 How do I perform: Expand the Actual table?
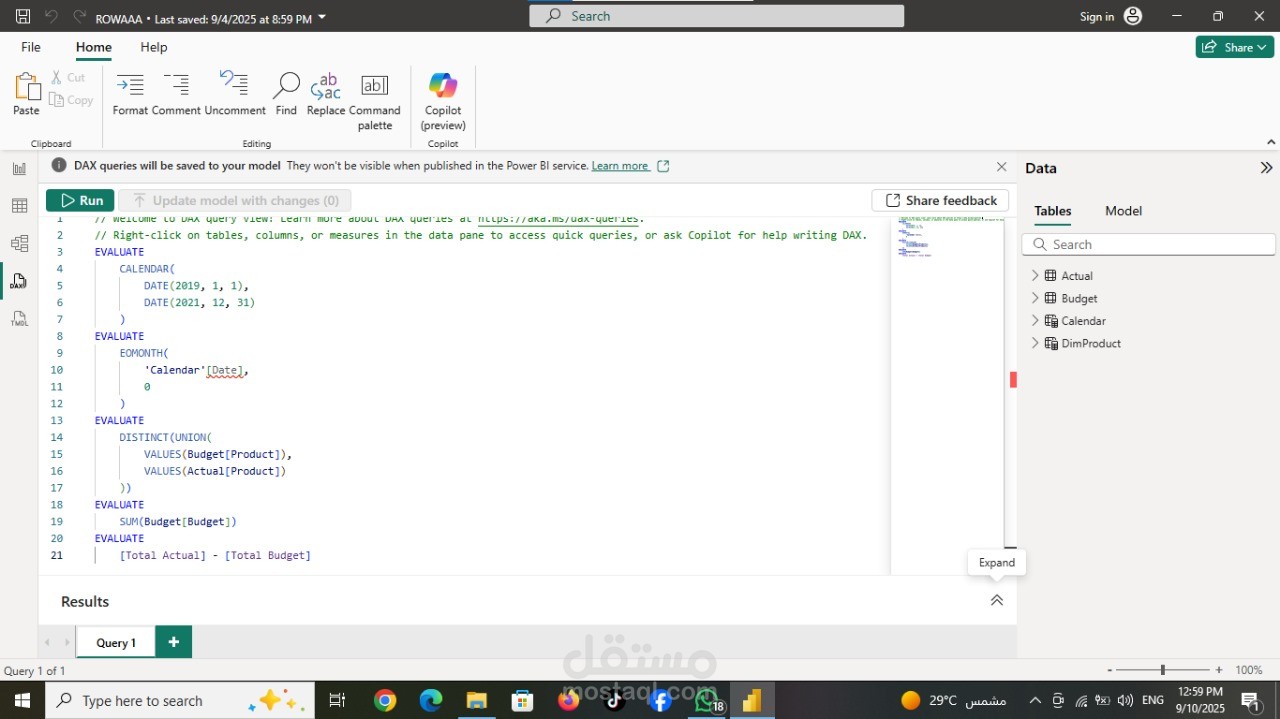pyautogui.click(x=1035, y=276)
